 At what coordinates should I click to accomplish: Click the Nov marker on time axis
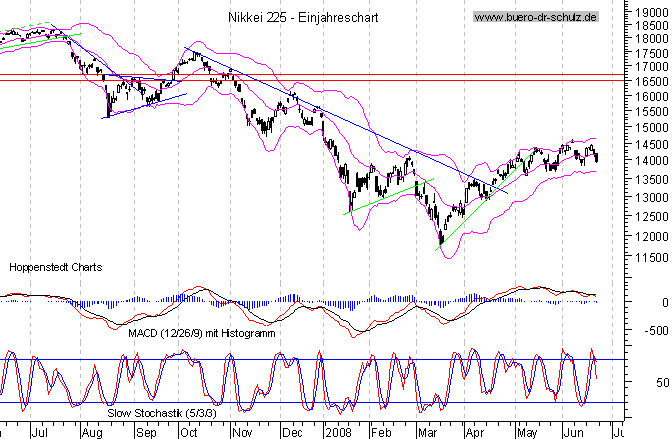coord(243,431)
